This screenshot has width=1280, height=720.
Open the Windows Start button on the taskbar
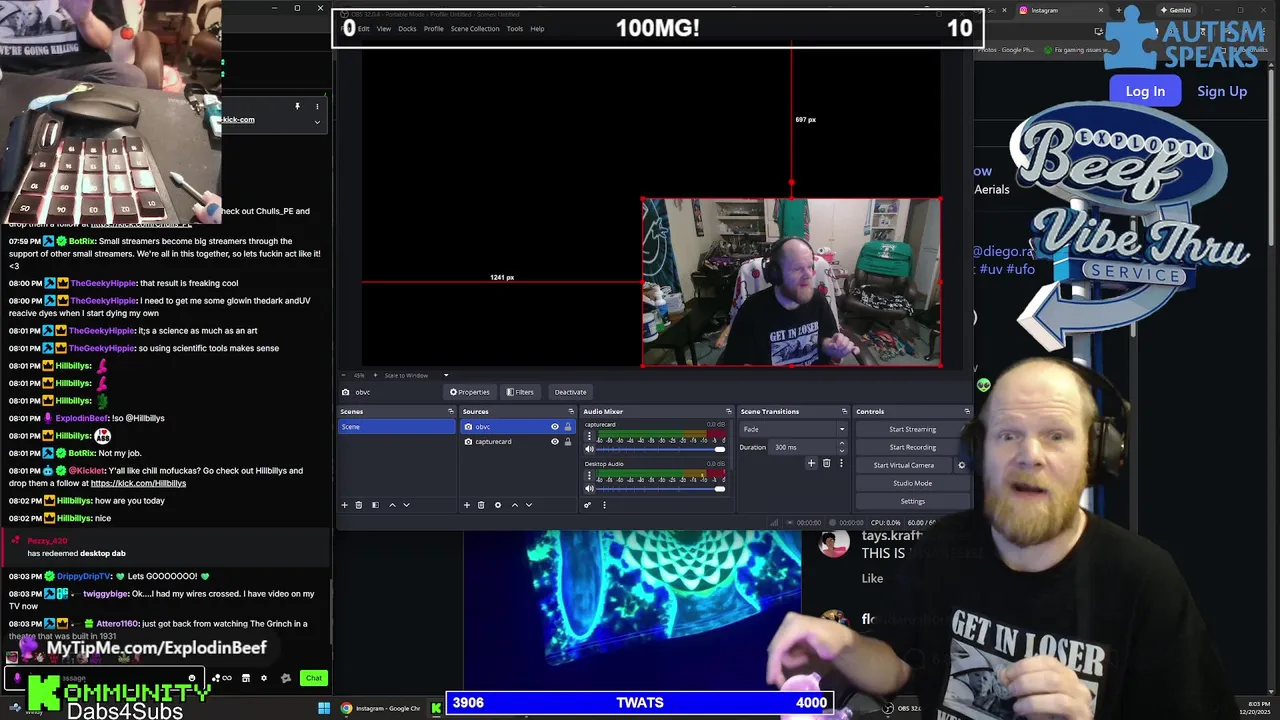coord(324,708)
